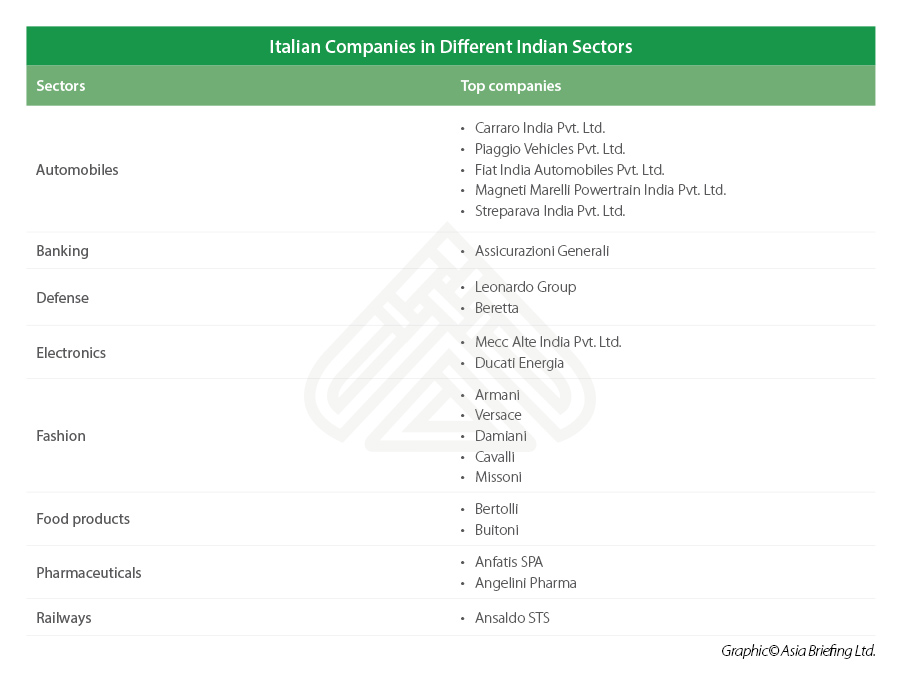Click the watermark logo in the table center
Screen dimensions: 900x673
450,338
